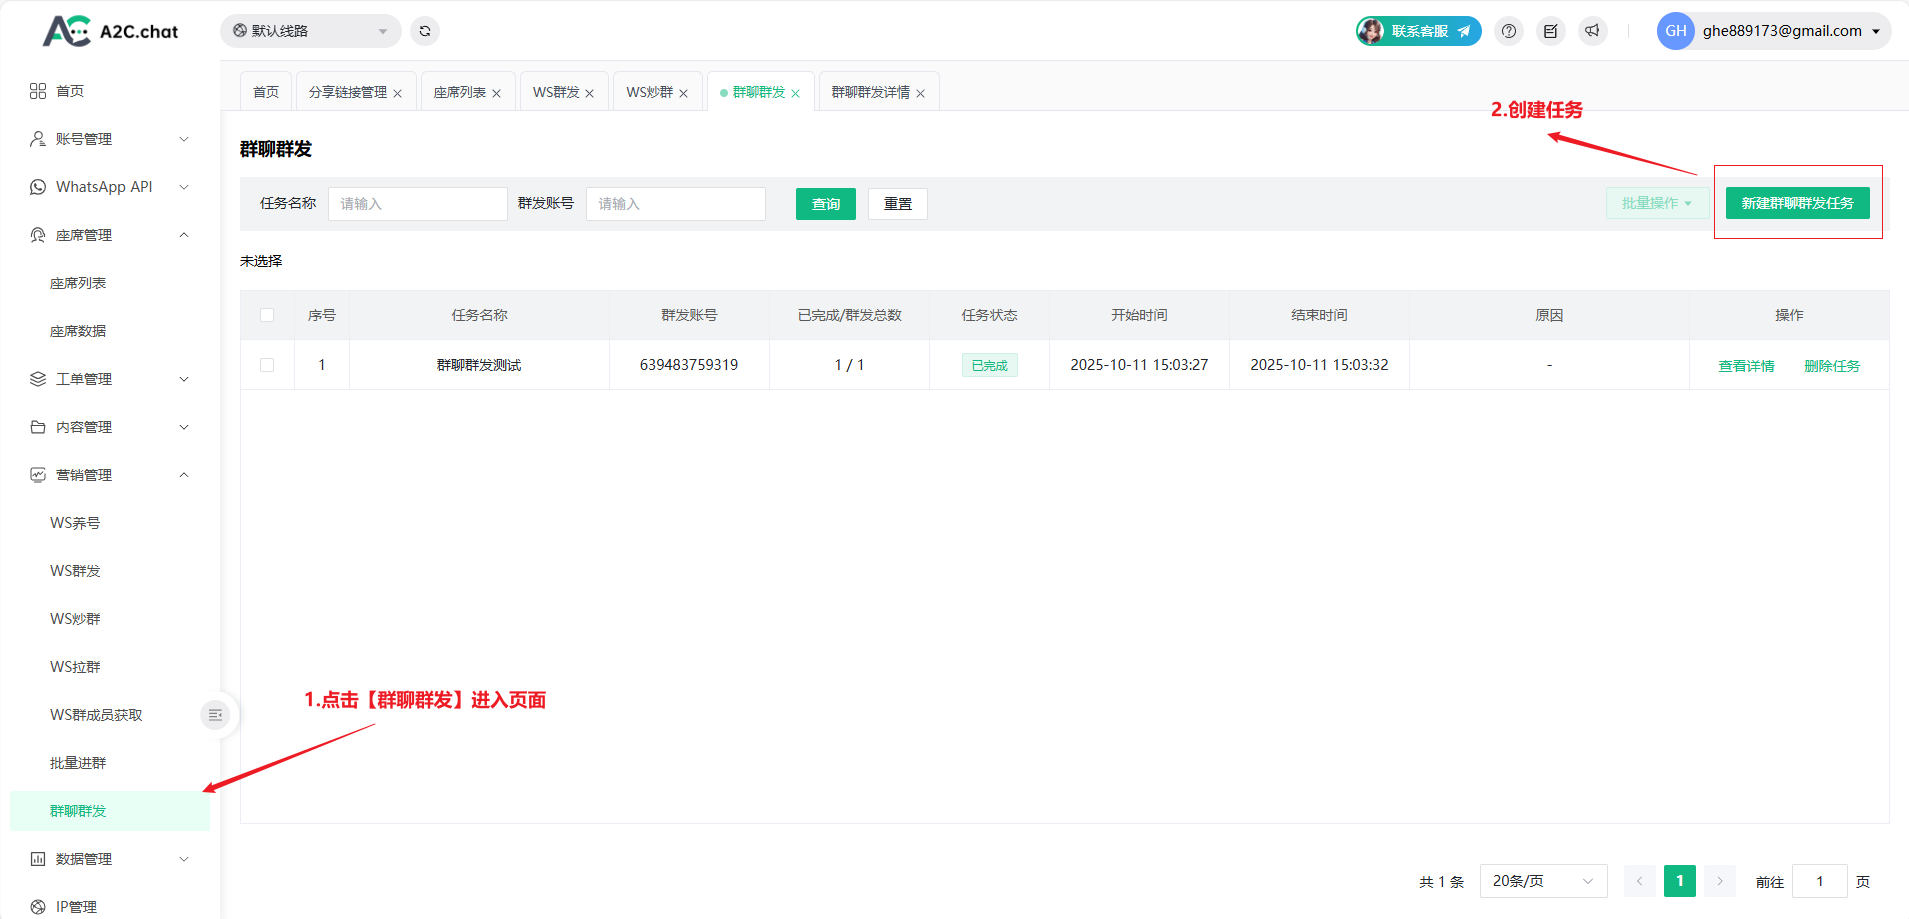Expand the 账号管理 sidebar menu
1909x919 pixels.
coord(109,139)
